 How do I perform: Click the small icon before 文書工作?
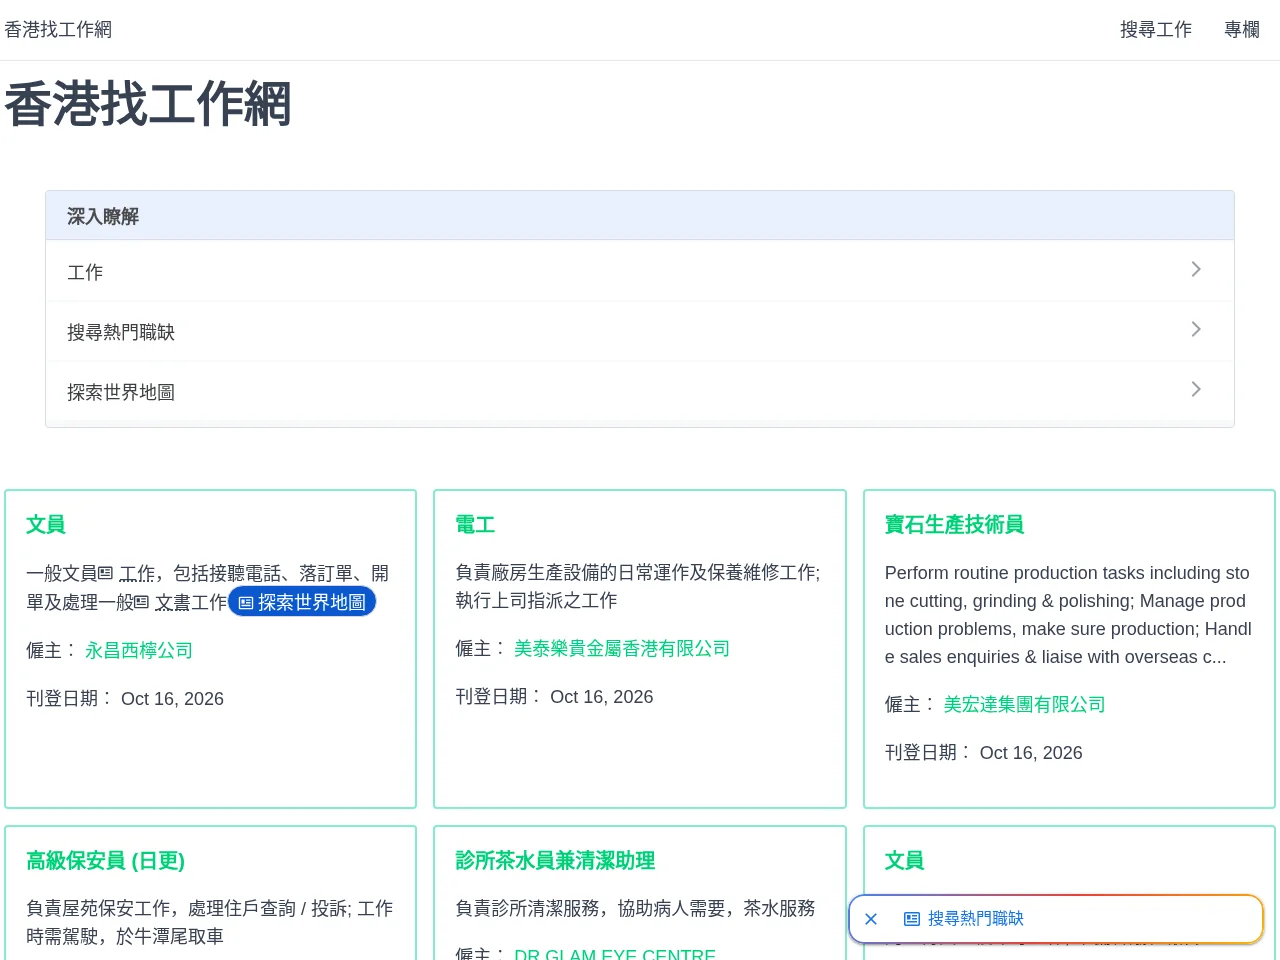coord(142,603)
